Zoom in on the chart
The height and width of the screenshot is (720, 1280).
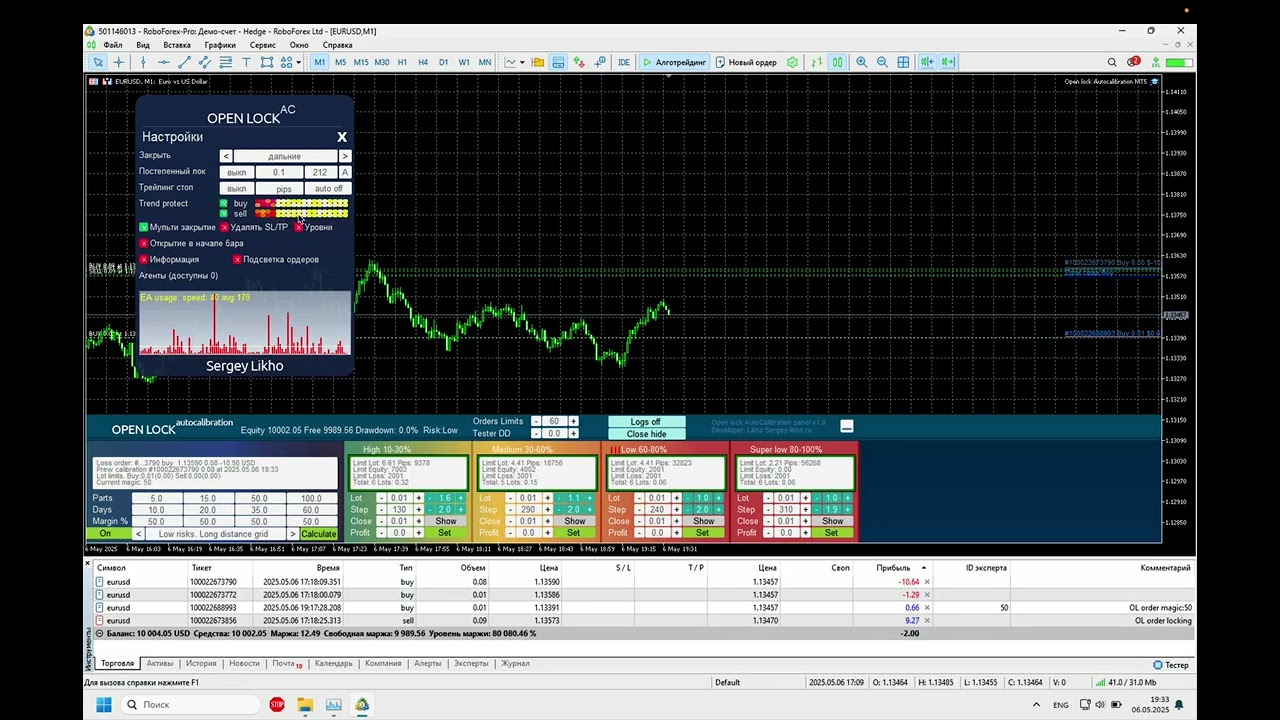click(862, 62)
